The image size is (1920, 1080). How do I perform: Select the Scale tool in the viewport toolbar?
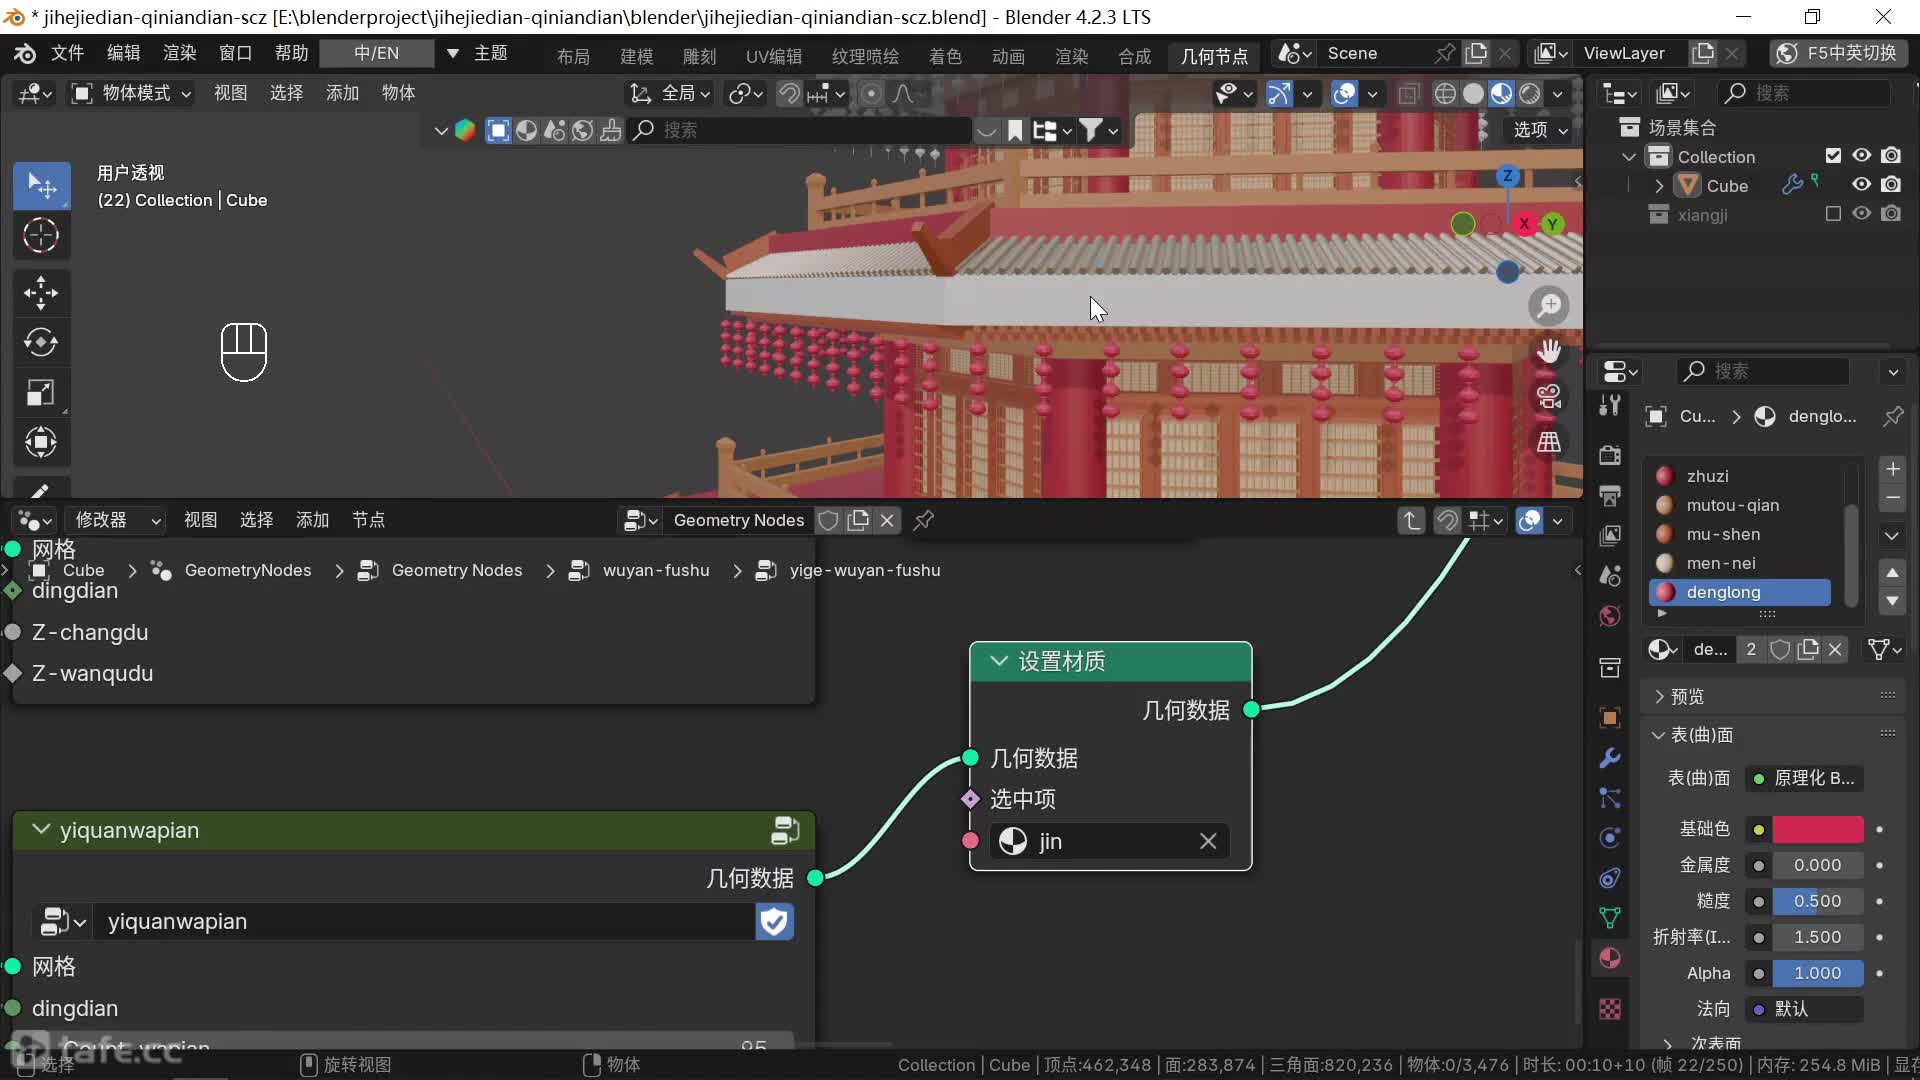point(41,392)
